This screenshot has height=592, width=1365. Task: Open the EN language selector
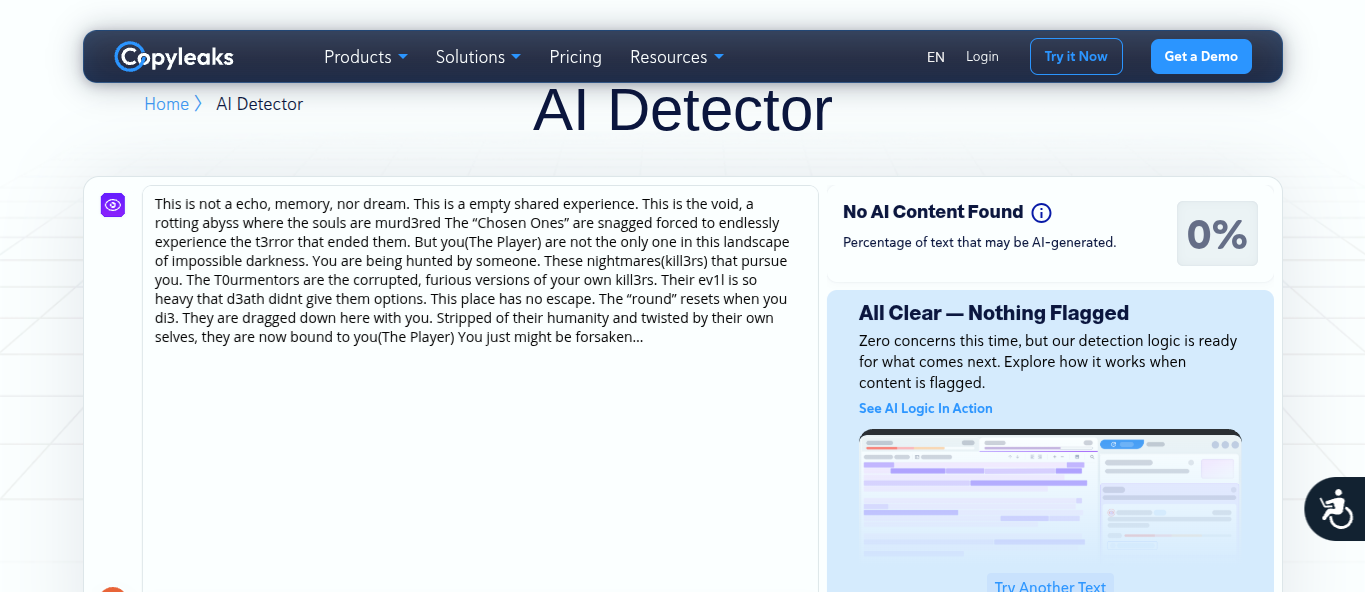[935, 57]
